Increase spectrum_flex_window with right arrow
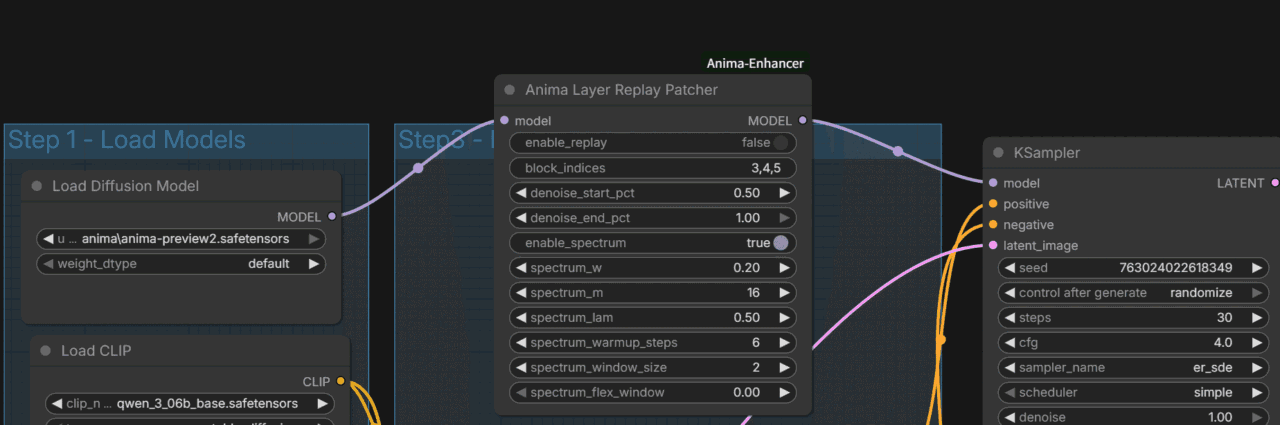The image size is (1280, 425). (x=785, y=393)
